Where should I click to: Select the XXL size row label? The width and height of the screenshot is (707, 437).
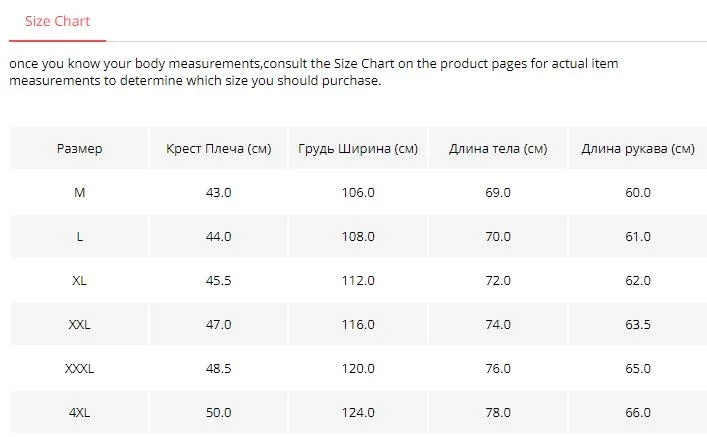point(79,324)
